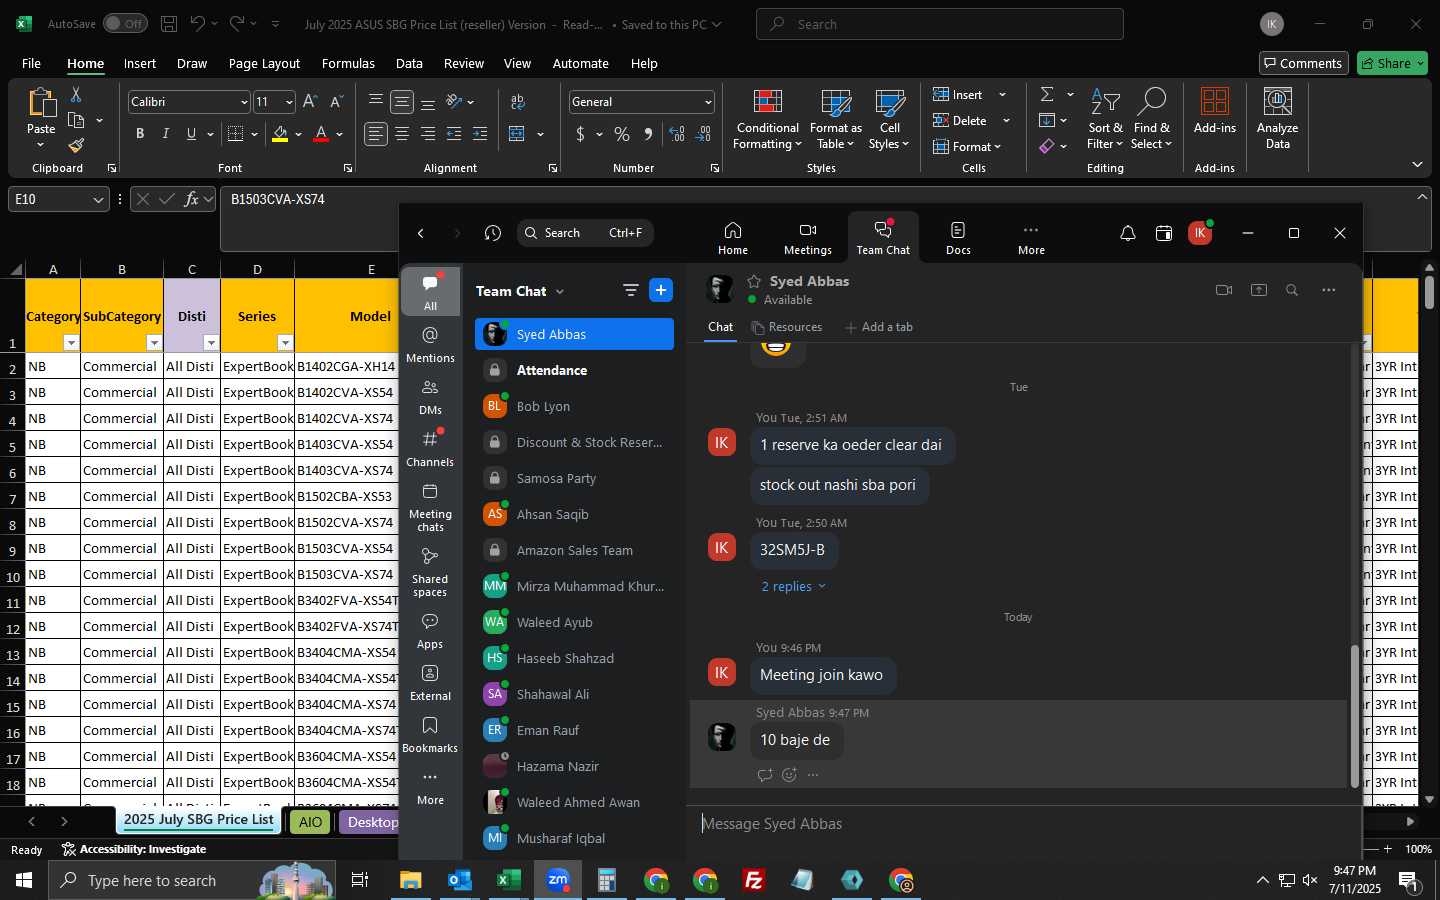Screen dimensions: 1440x900
Task: Add emoji reaction to '10 baje de'
Action: [x=789, y=775]
